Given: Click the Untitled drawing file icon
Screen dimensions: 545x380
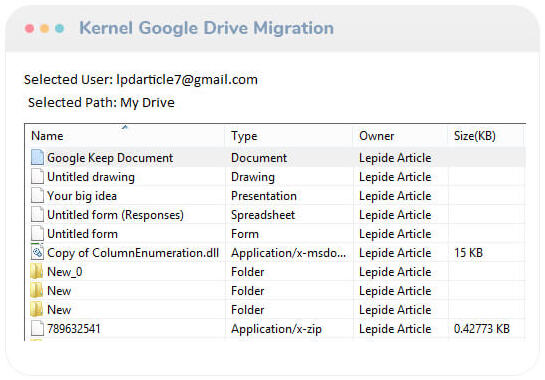Looking at the screenshot, I should pyautogui.click(x=37, y=176).
